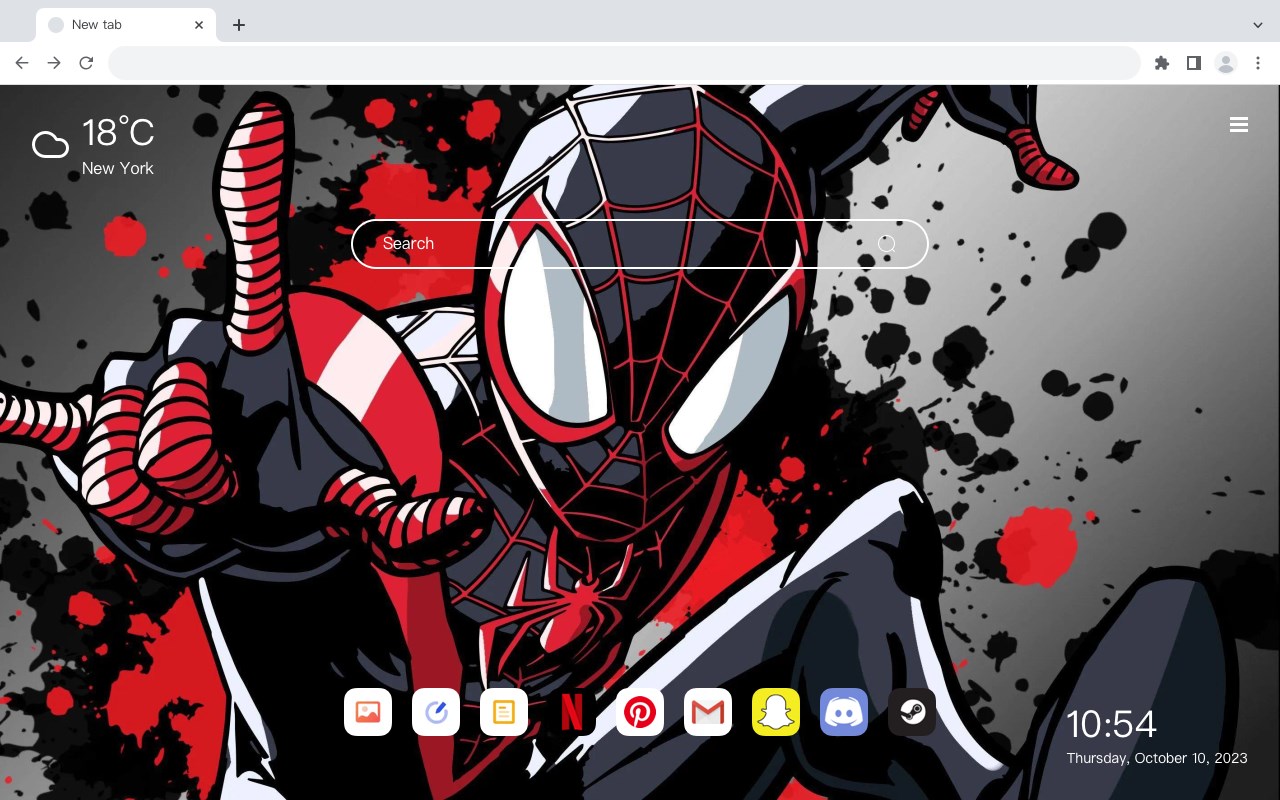Open the yellow notes shortcut
The image size is (1280, 800).
click(x=504, y=712)
